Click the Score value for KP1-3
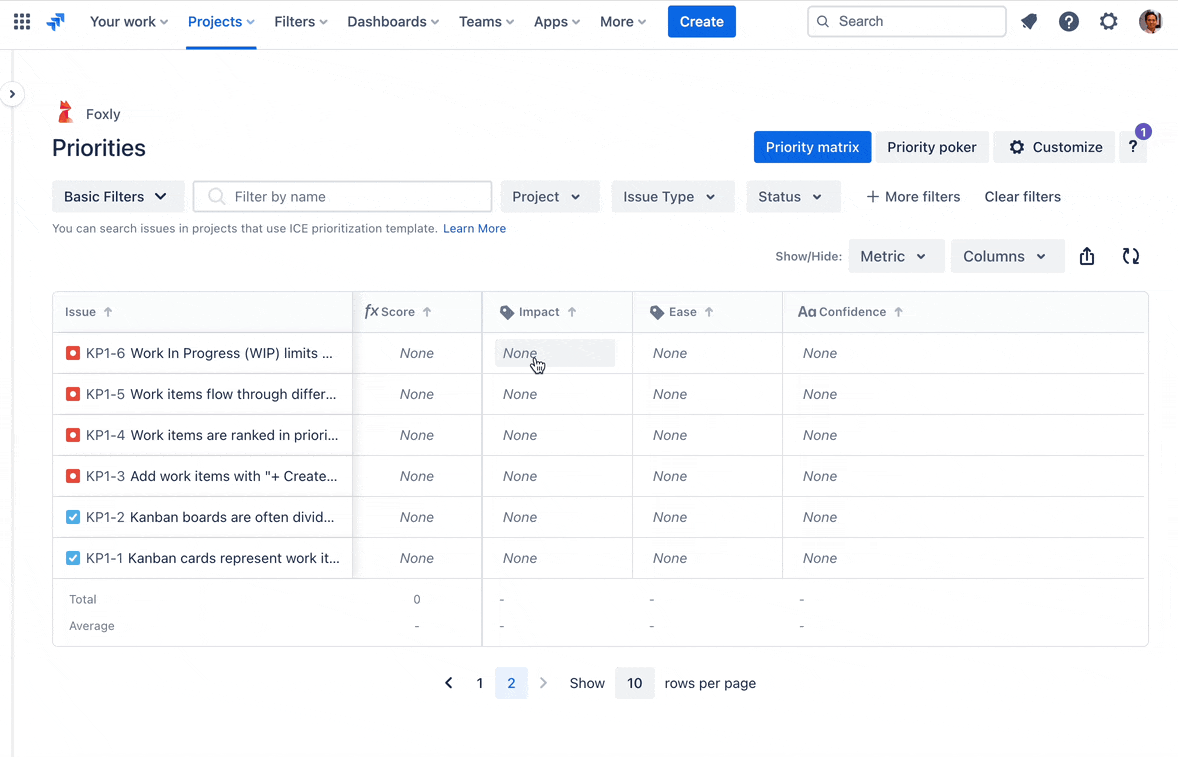Image resolution: width=1178 pixels, height=757 pixels. (417, 476)
